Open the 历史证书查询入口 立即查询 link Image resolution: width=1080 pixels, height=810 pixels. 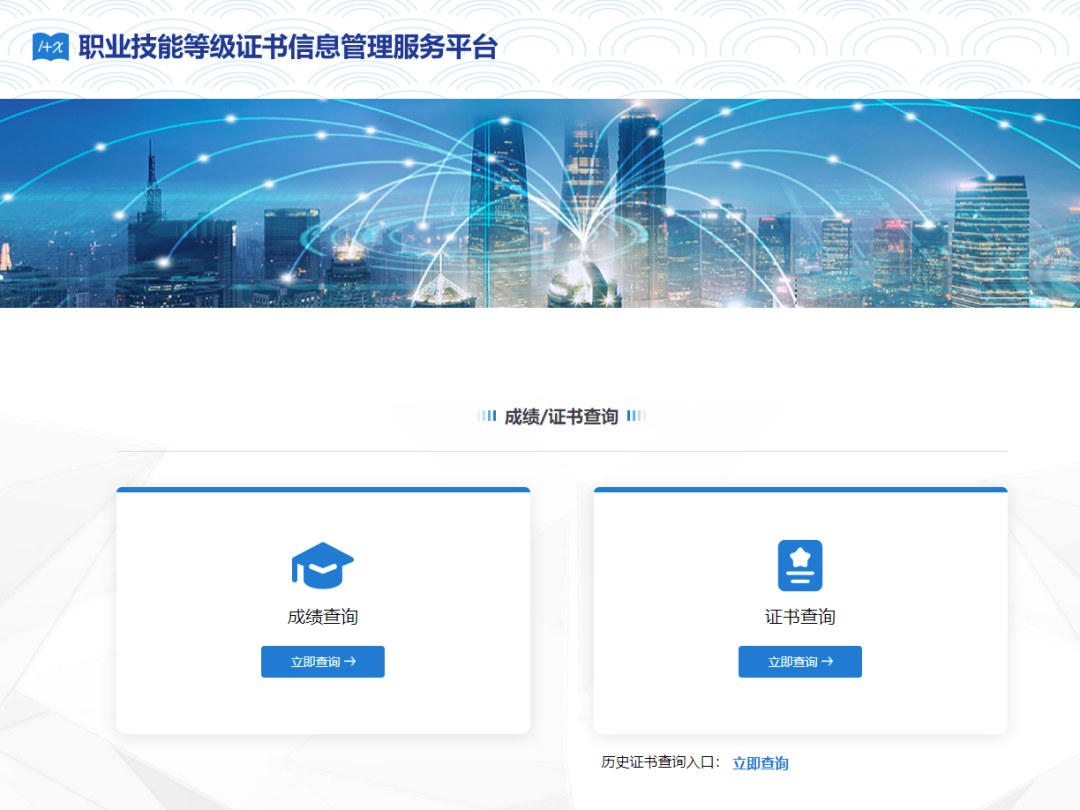pos(760,763)
